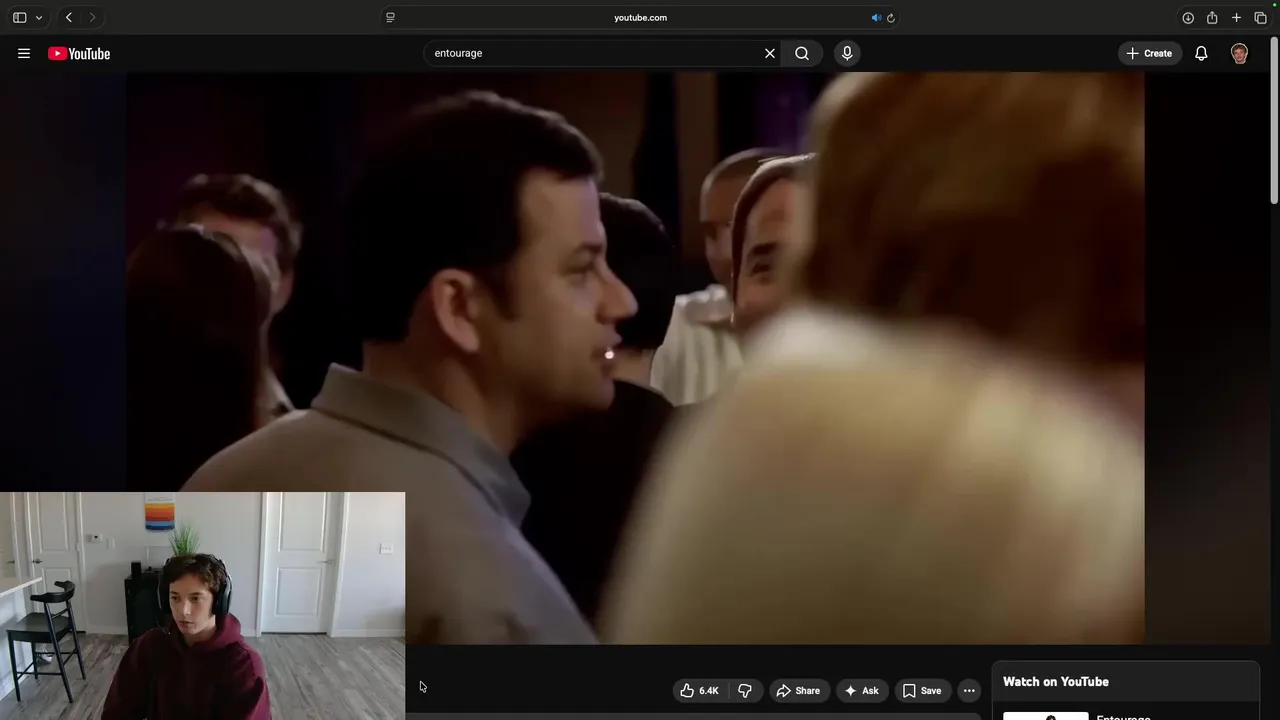The width and height of the screenshot is (1280, 720).
Task: Open the Safari share button
Action: click(x=1212, y=17)
